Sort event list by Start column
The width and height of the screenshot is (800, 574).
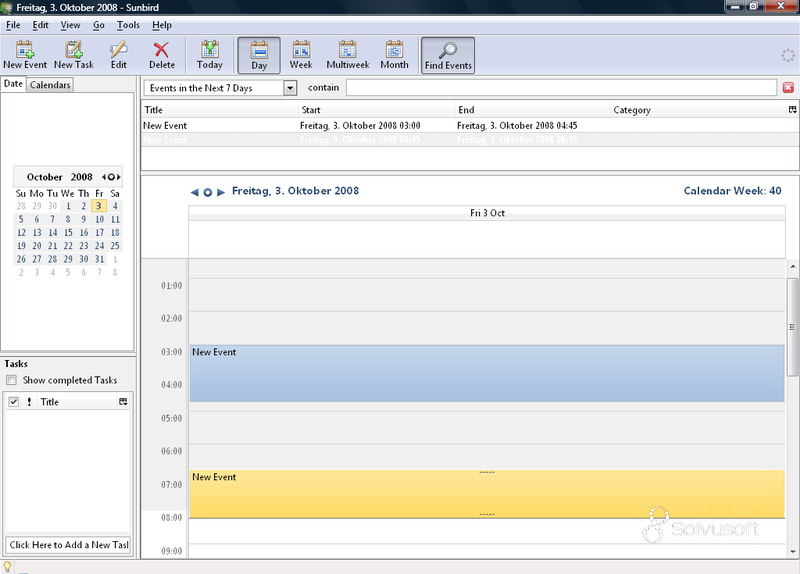377,110
